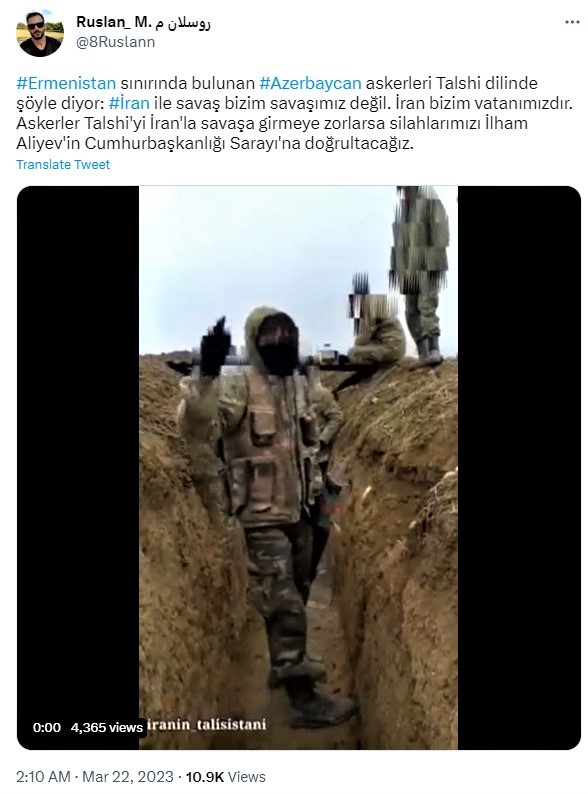Open the Mar 22, 2023 date link
The width and height of the screenshot is (588, 794).
(128, 777)
